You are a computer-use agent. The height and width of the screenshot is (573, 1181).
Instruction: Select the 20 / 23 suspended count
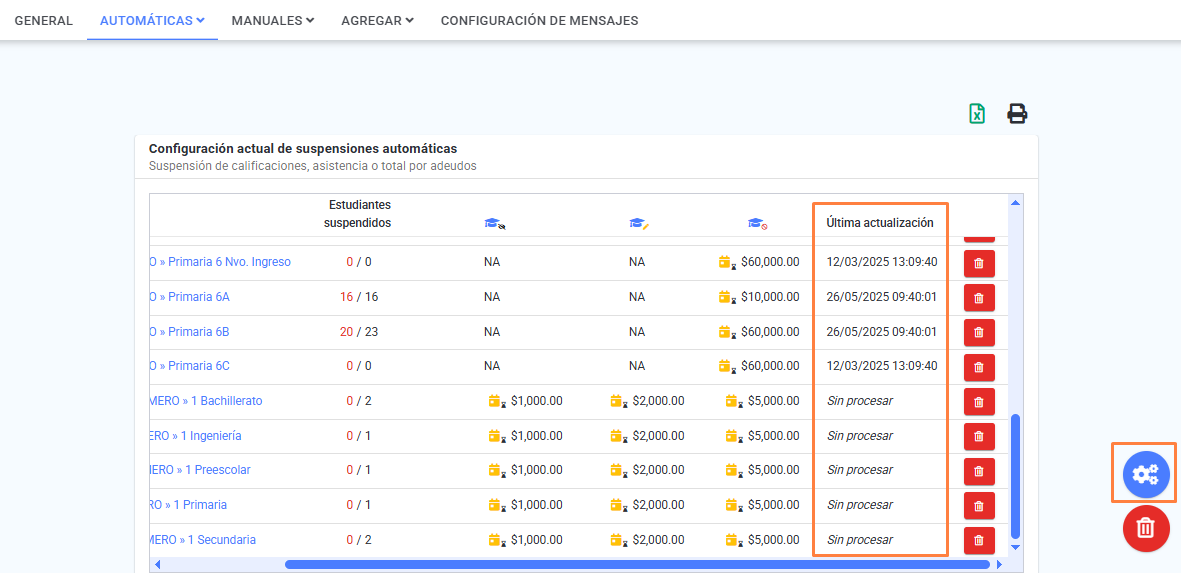pos(359,331)
